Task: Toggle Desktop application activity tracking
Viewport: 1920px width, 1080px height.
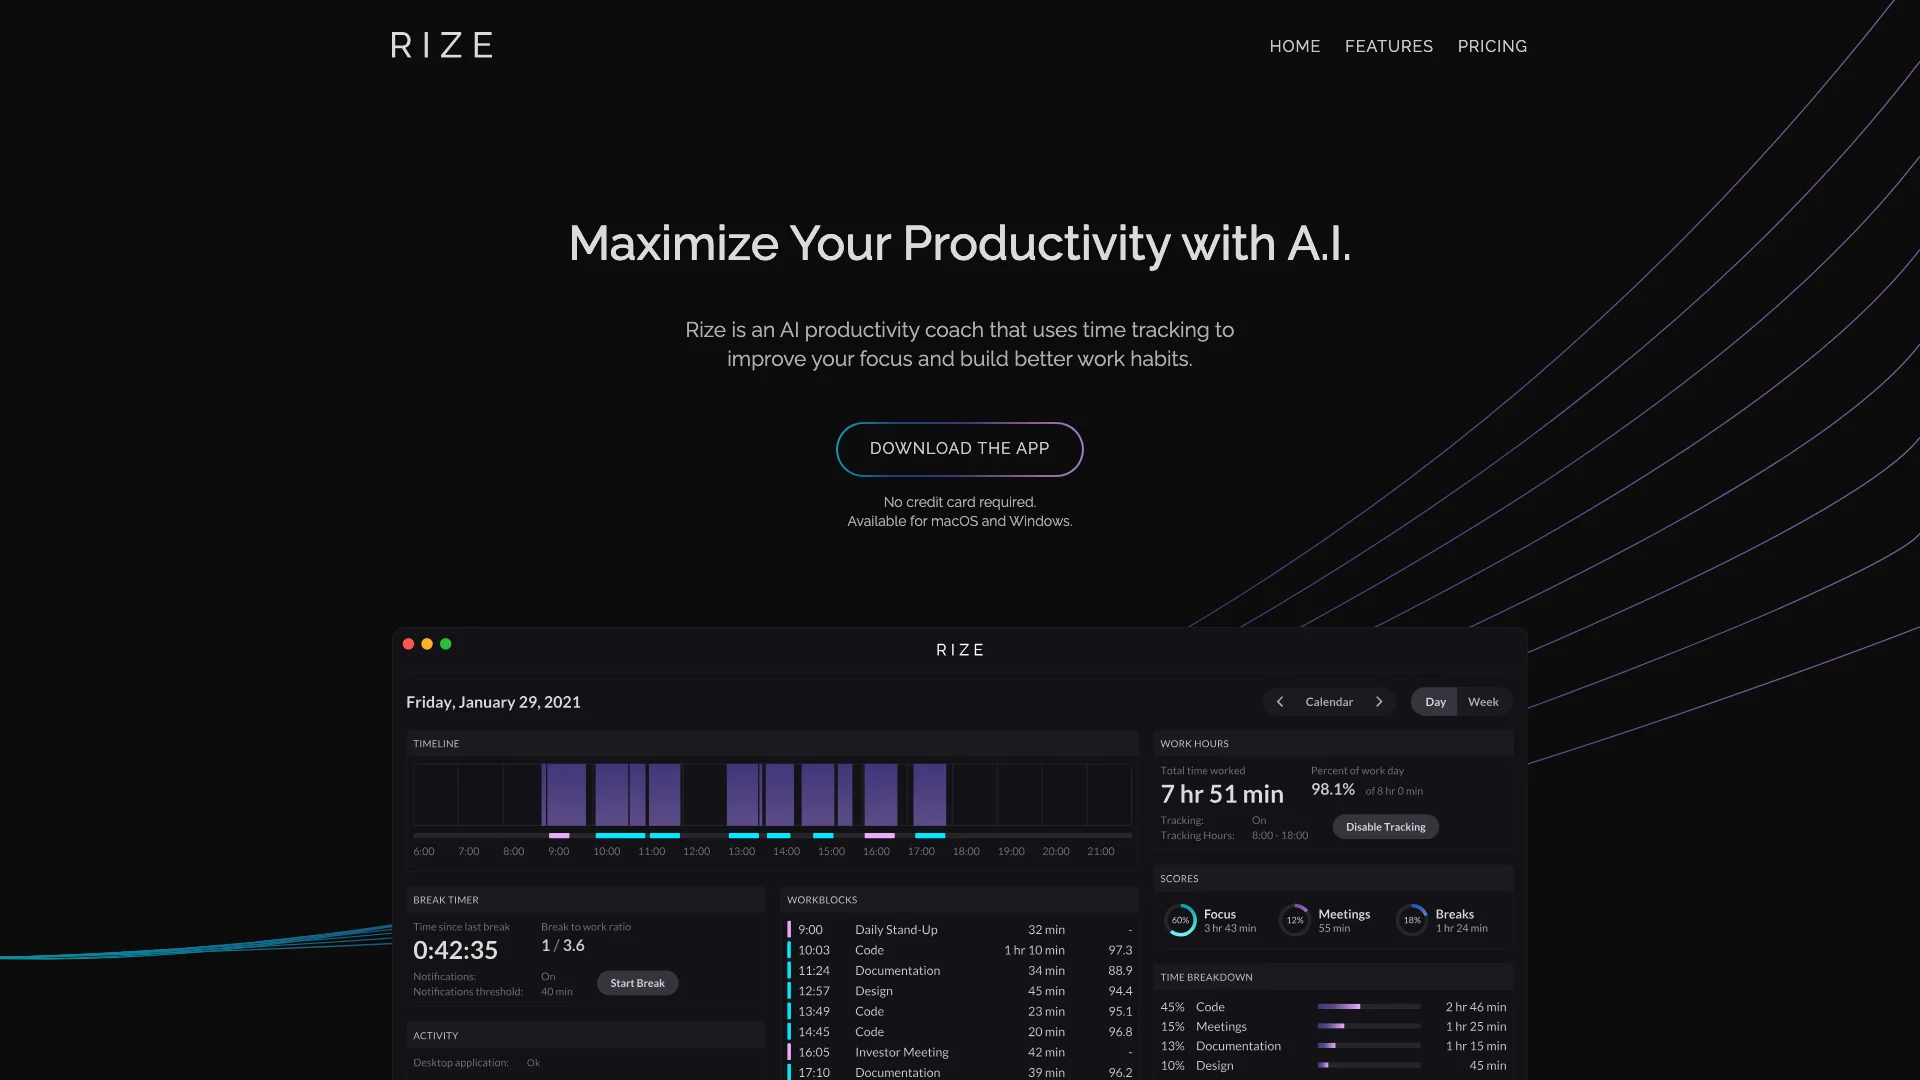Action: click(x=533, y=1063)
